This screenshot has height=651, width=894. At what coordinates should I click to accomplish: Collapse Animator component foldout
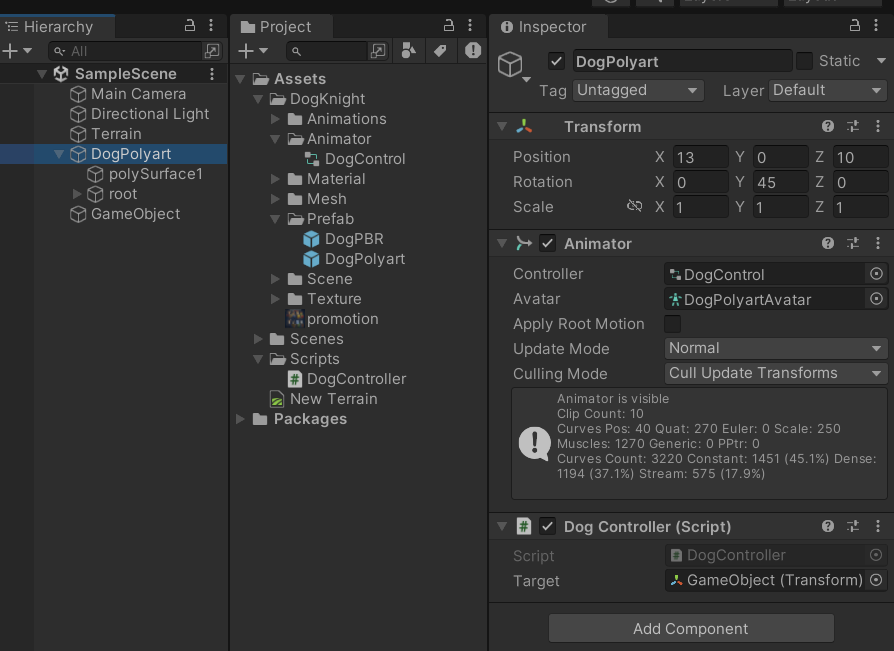tap(502, 243)
